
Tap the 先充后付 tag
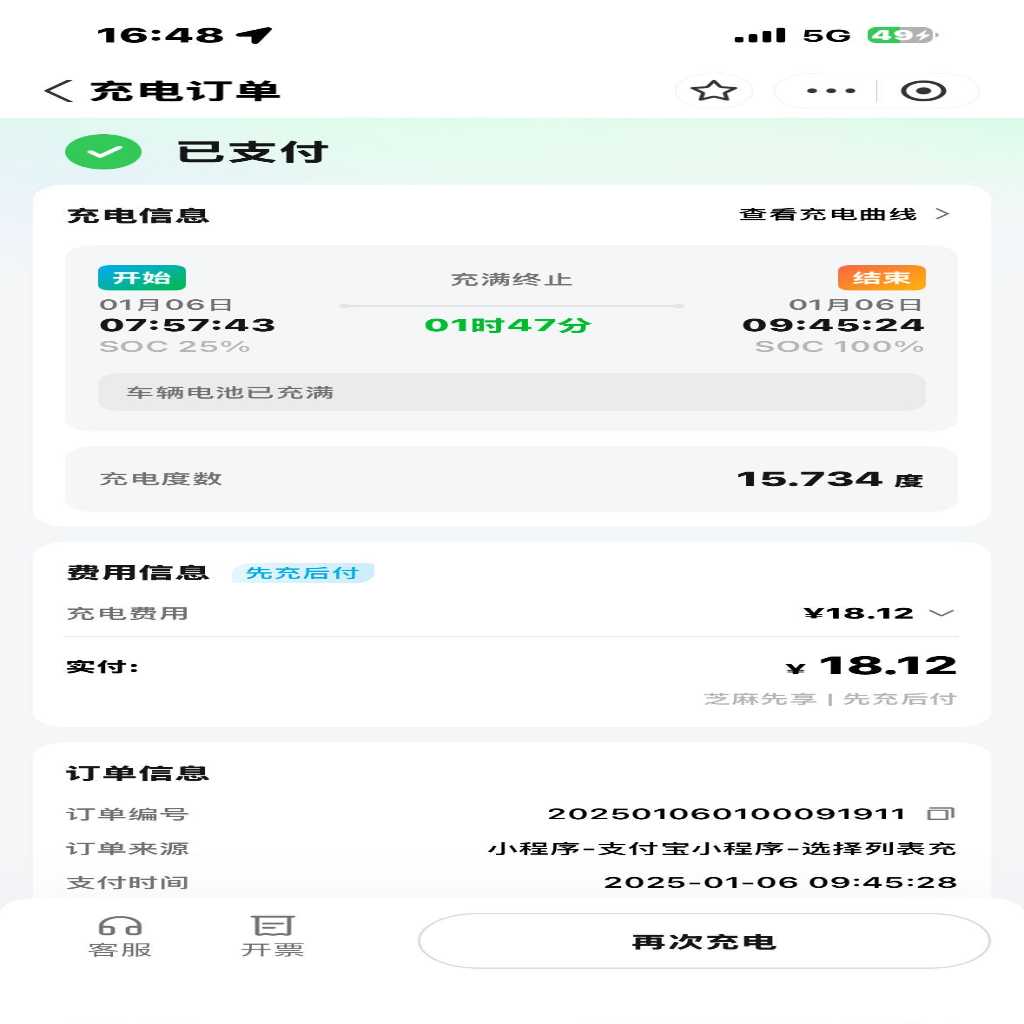coord(302,573)
